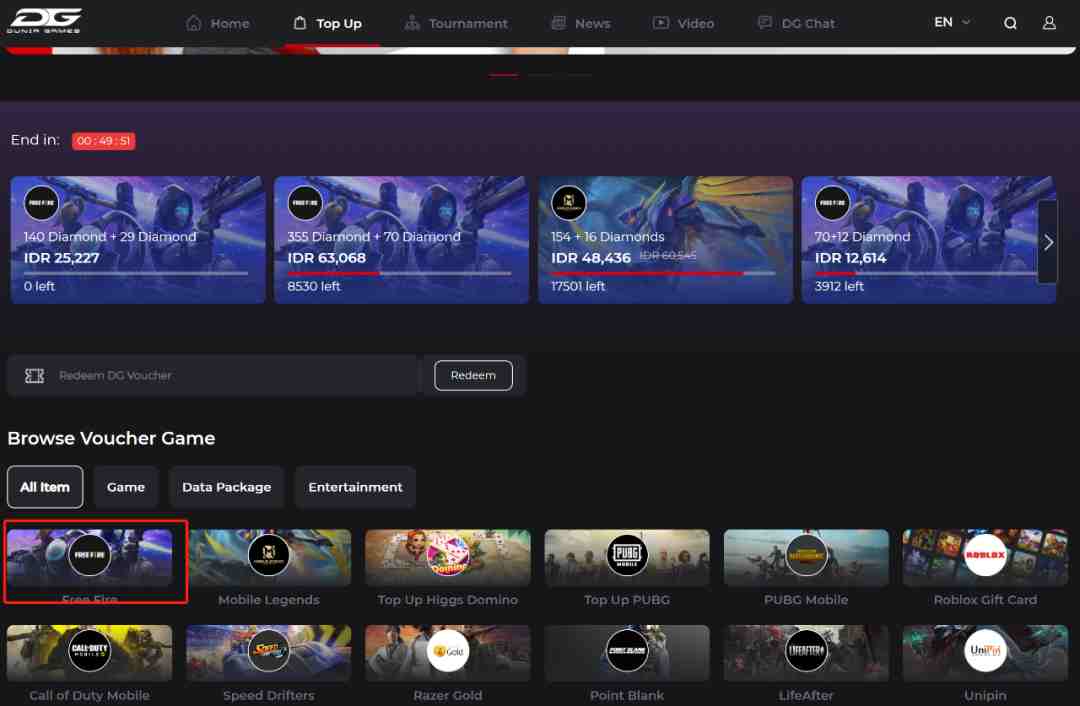Click the Dunia Games logo
This screenshot has width=1080, height=706.
pos(44,21)
